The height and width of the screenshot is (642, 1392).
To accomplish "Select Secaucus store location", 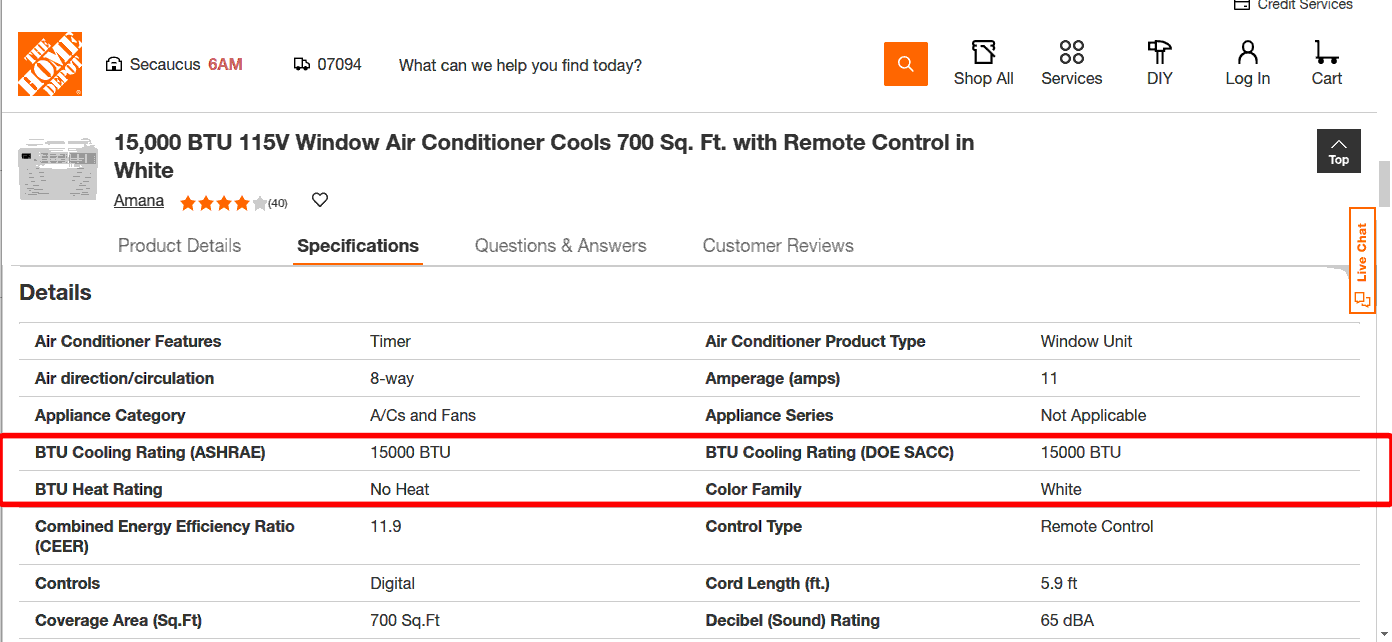I will click(174, 65).
